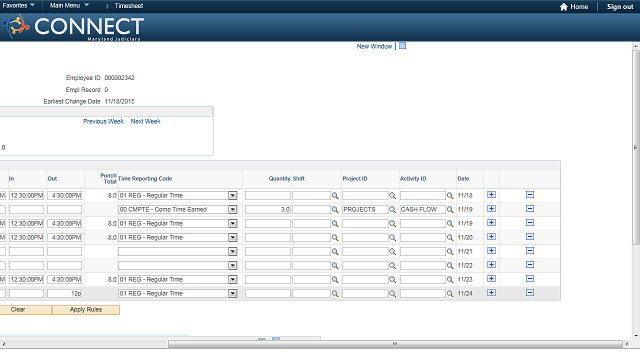This screenshot has height=360, width=640.
Task: Delete the 11/21 row with minus icon
Action: click(x=530, y=251)
